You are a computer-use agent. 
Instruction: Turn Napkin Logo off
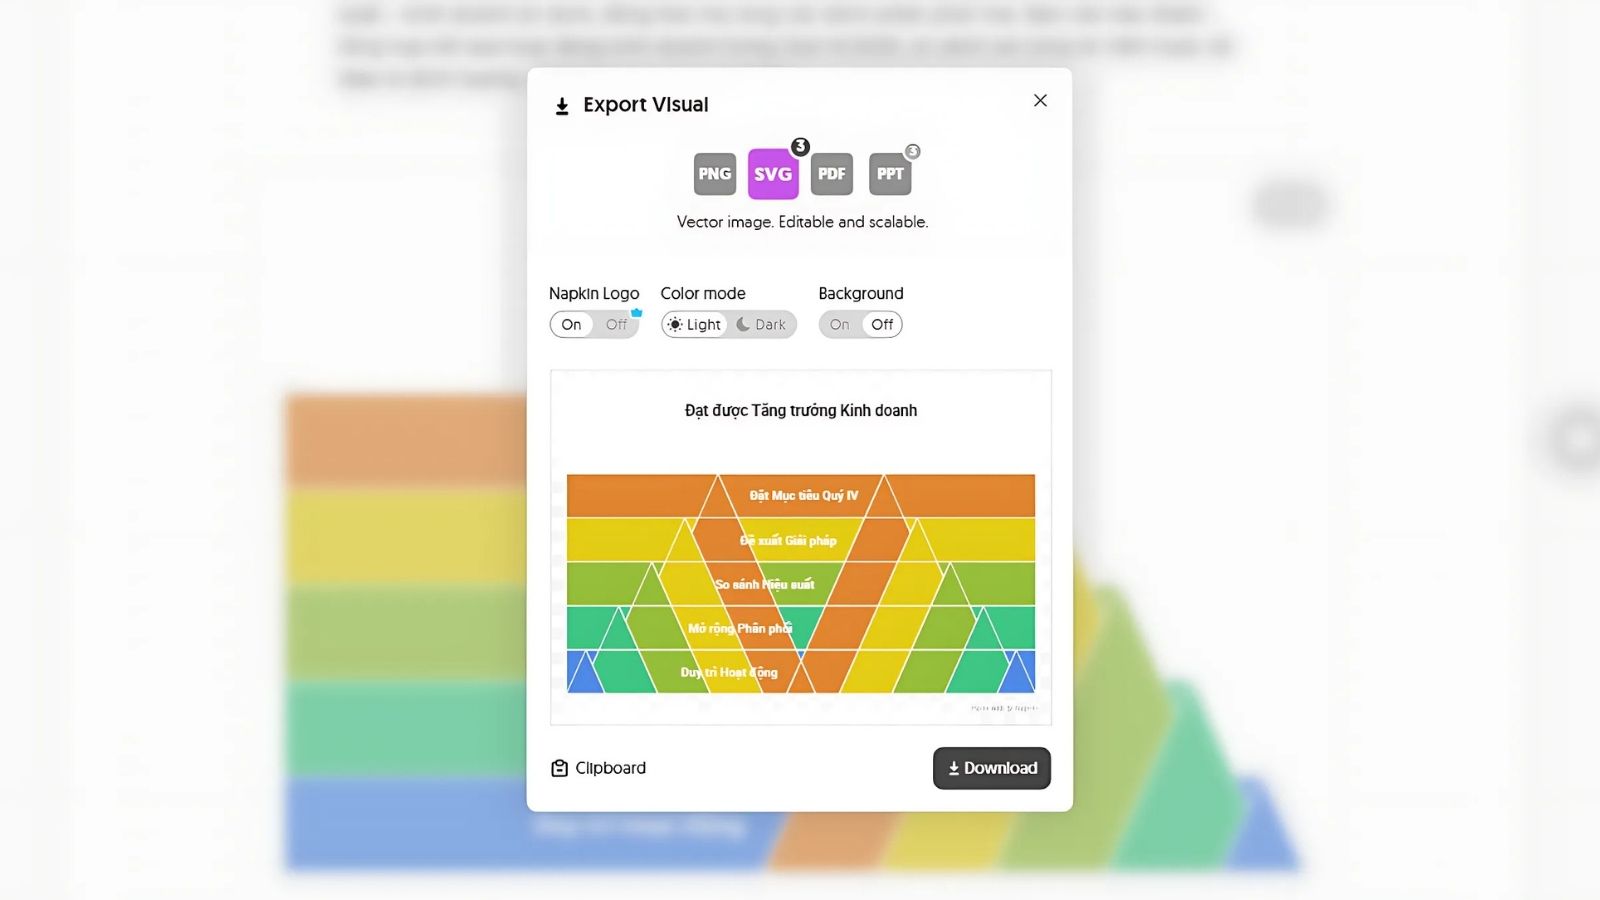coord(616,325)
